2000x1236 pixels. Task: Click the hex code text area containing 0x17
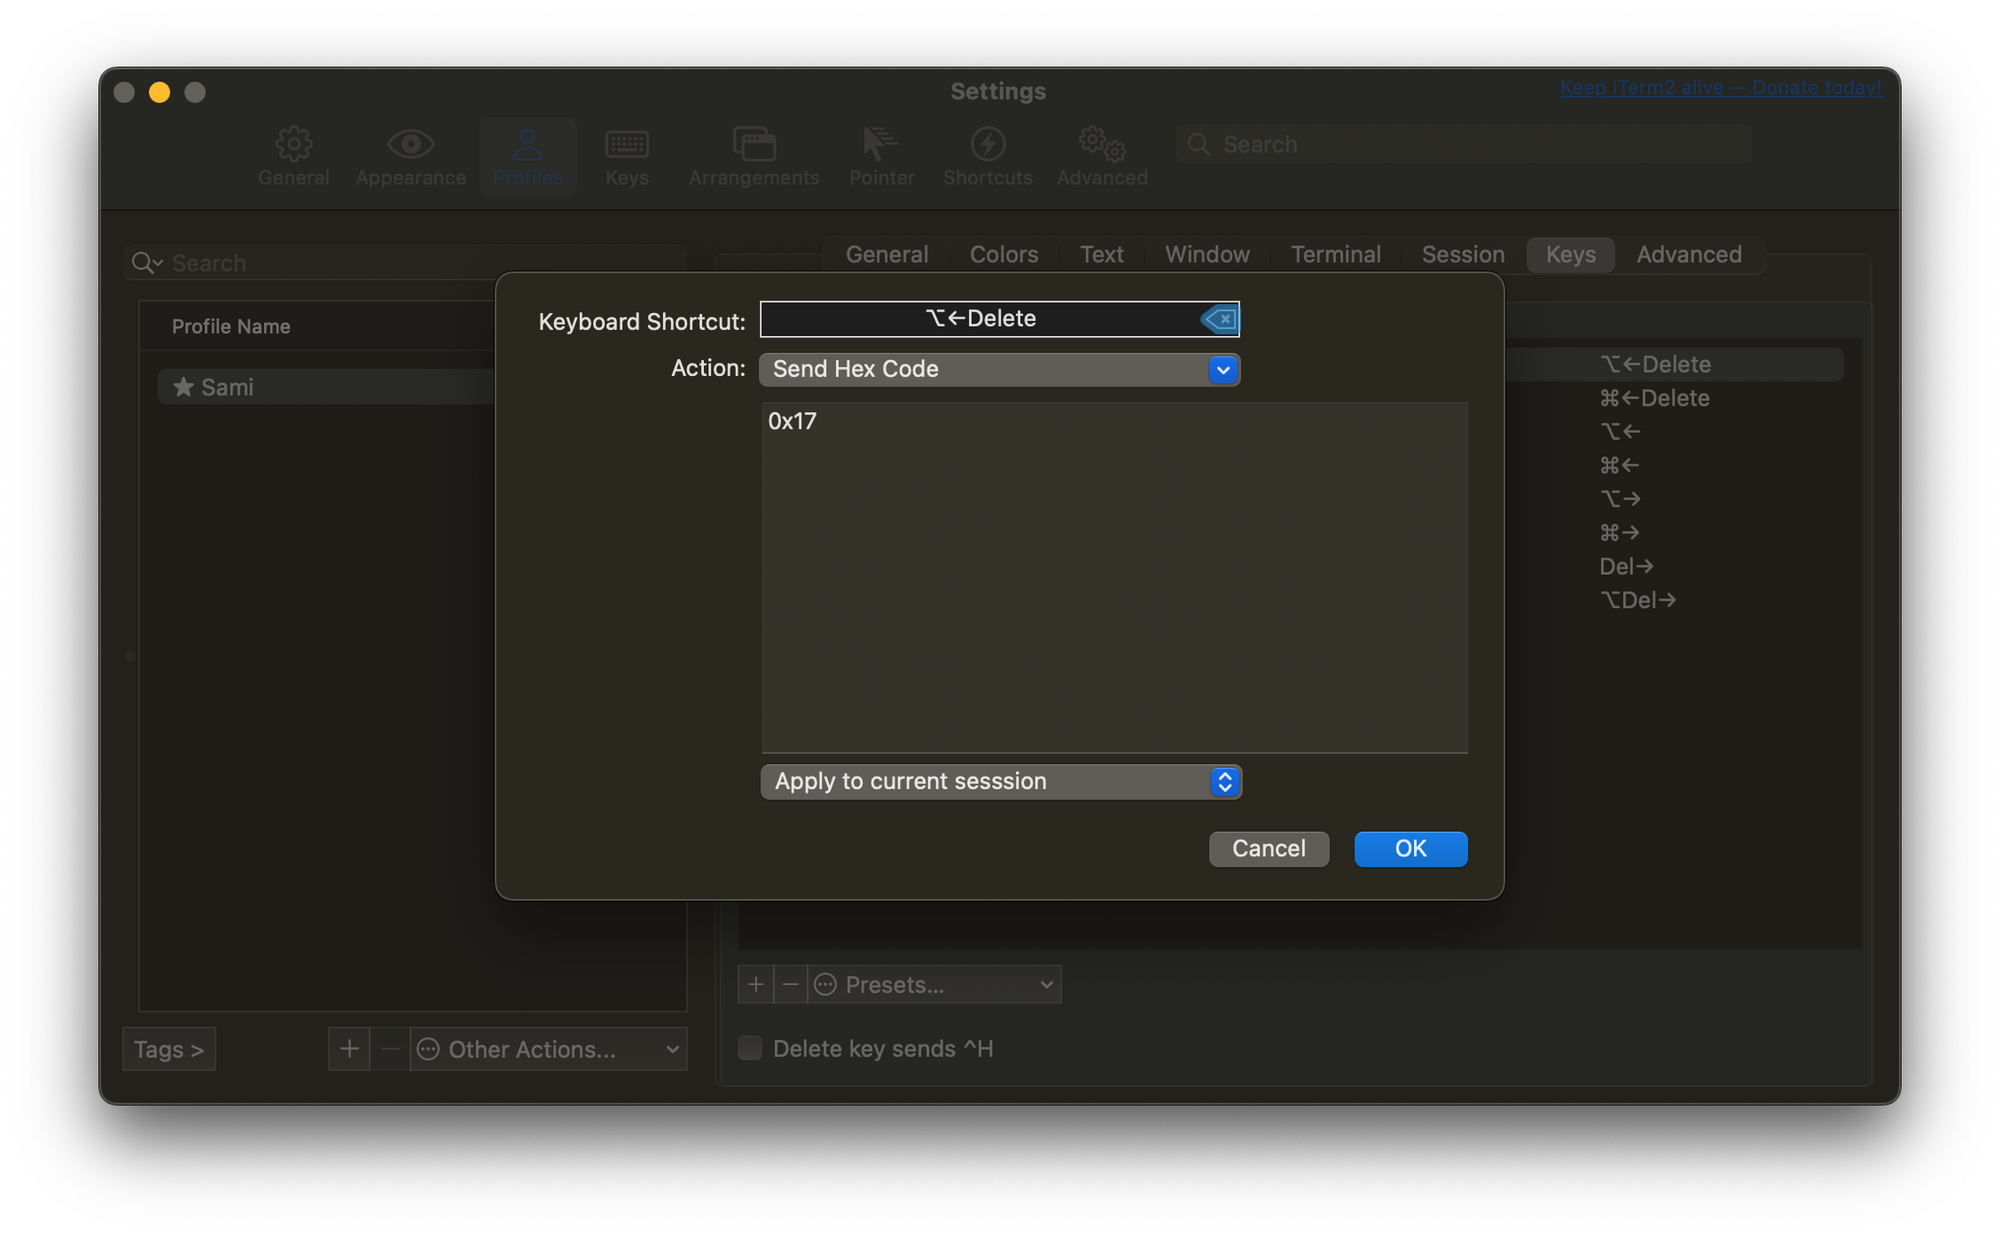(1114, 577)
